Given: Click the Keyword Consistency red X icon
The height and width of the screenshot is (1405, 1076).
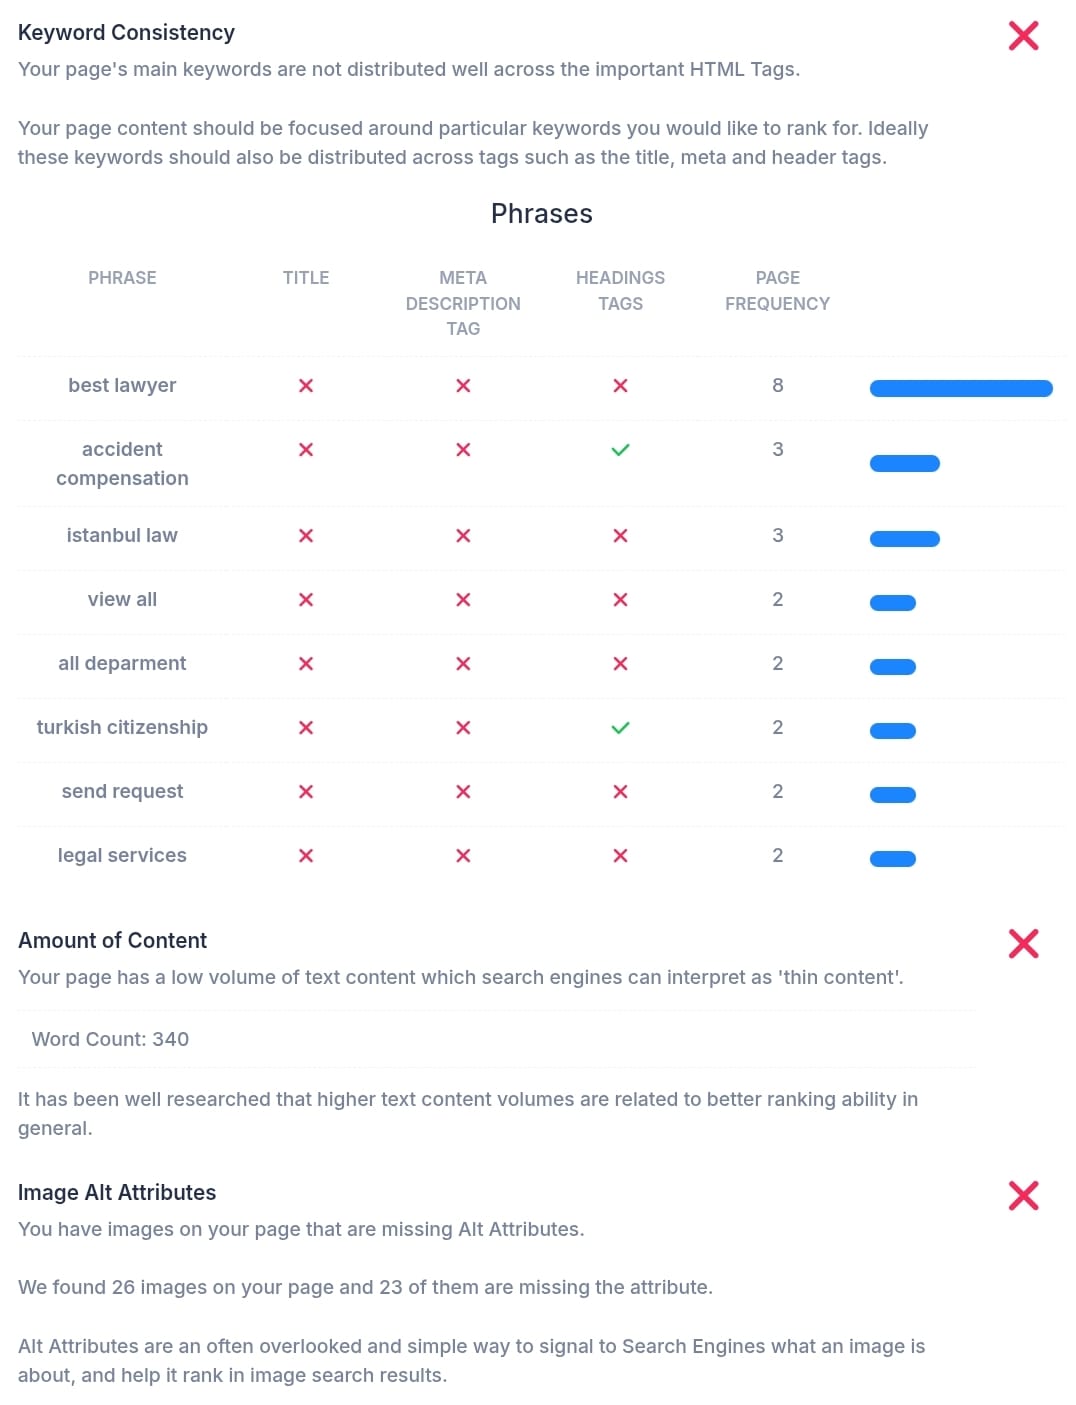Looking at the screenshot, I should (1023, 36).
